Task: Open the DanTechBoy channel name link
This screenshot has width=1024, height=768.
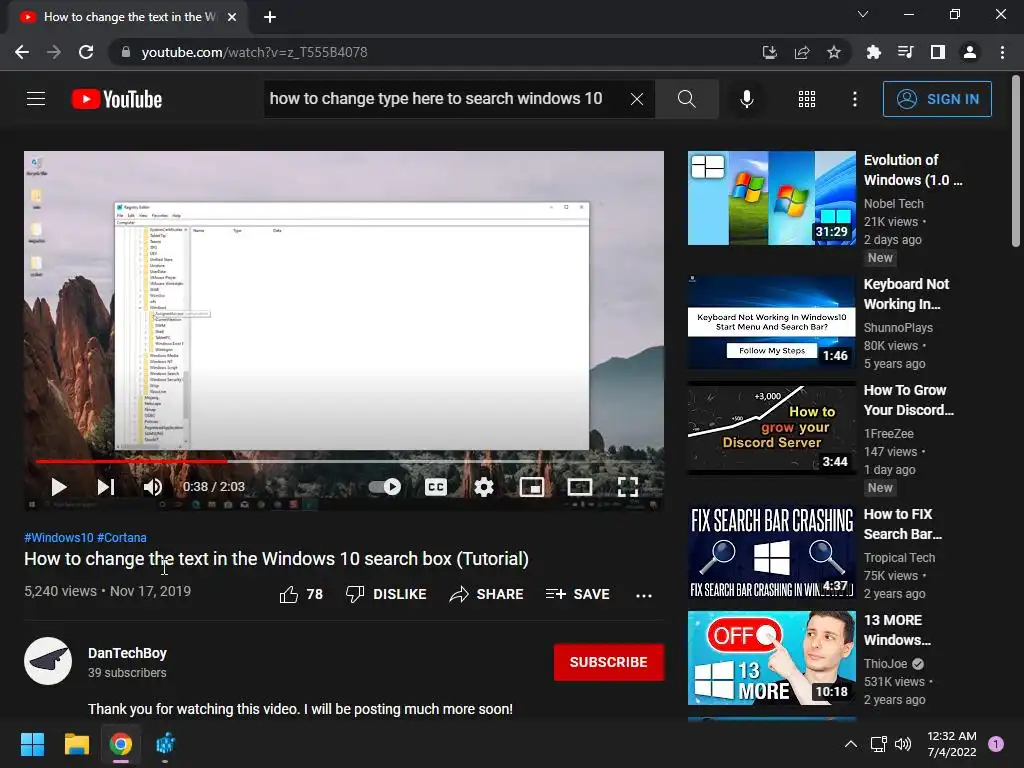Action: click(127, 653)
